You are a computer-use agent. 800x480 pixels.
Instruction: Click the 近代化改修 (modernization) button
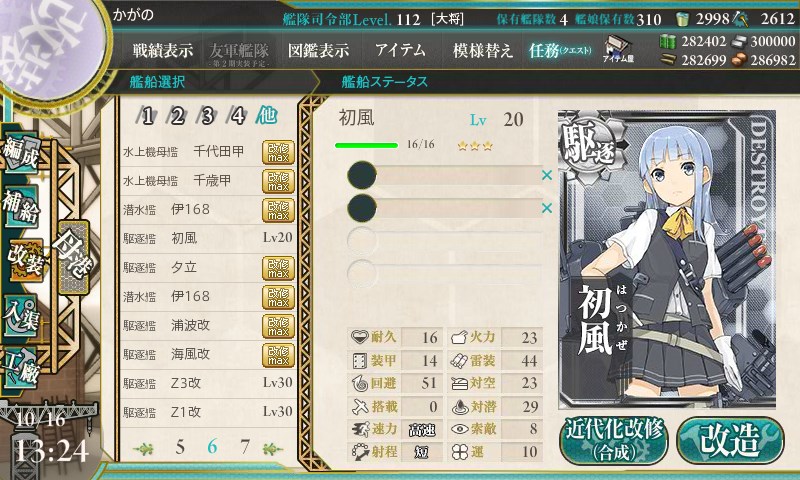click(x=614, y=440)
